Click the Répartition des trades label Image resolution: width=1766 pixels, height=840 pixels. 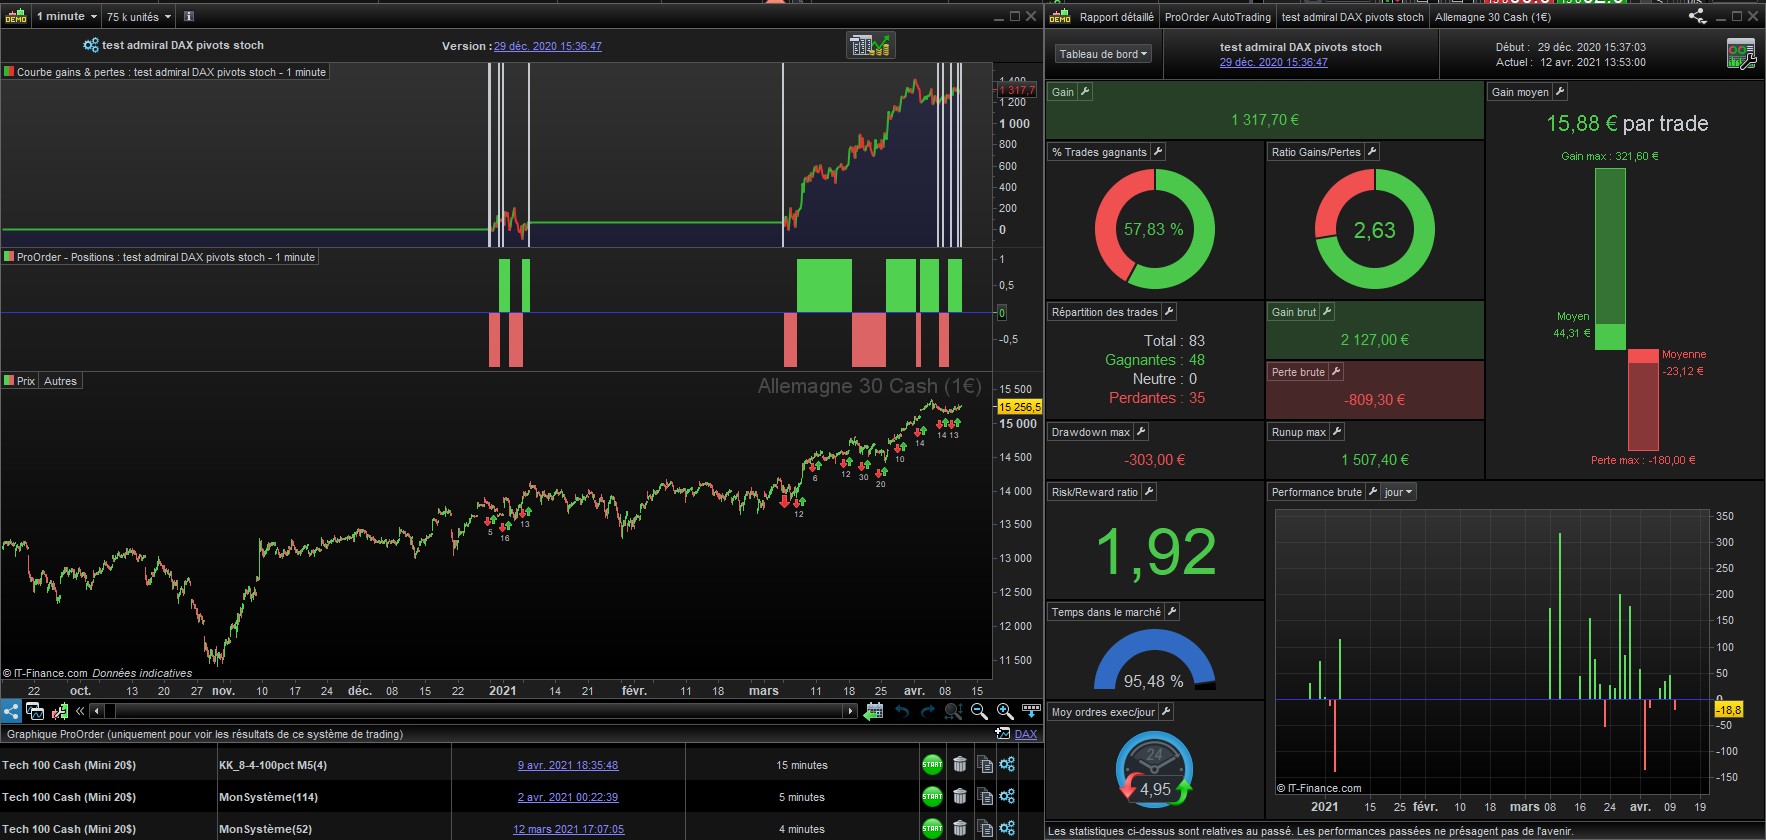[x=1104, y=312]
